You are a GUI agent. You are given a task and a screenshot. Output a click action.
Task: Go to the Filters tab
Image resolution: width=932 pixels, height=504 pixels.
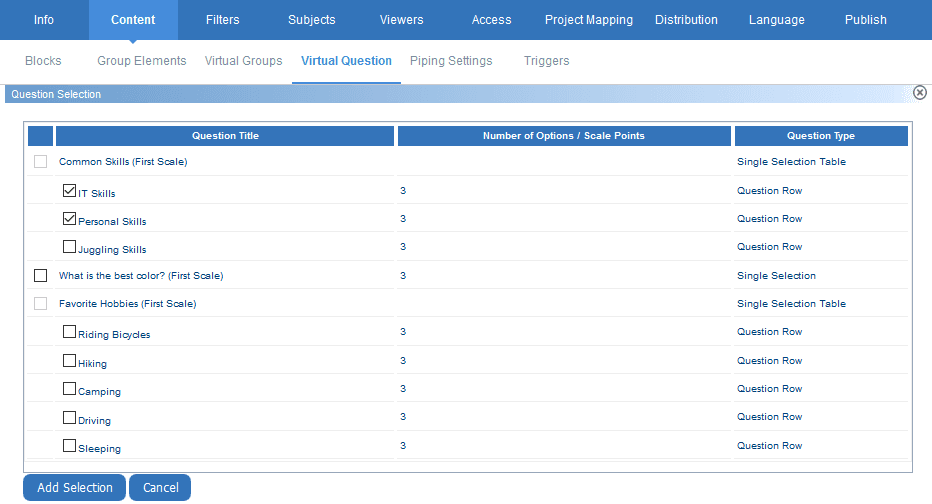pyautogui.click(x=222, y=20)
